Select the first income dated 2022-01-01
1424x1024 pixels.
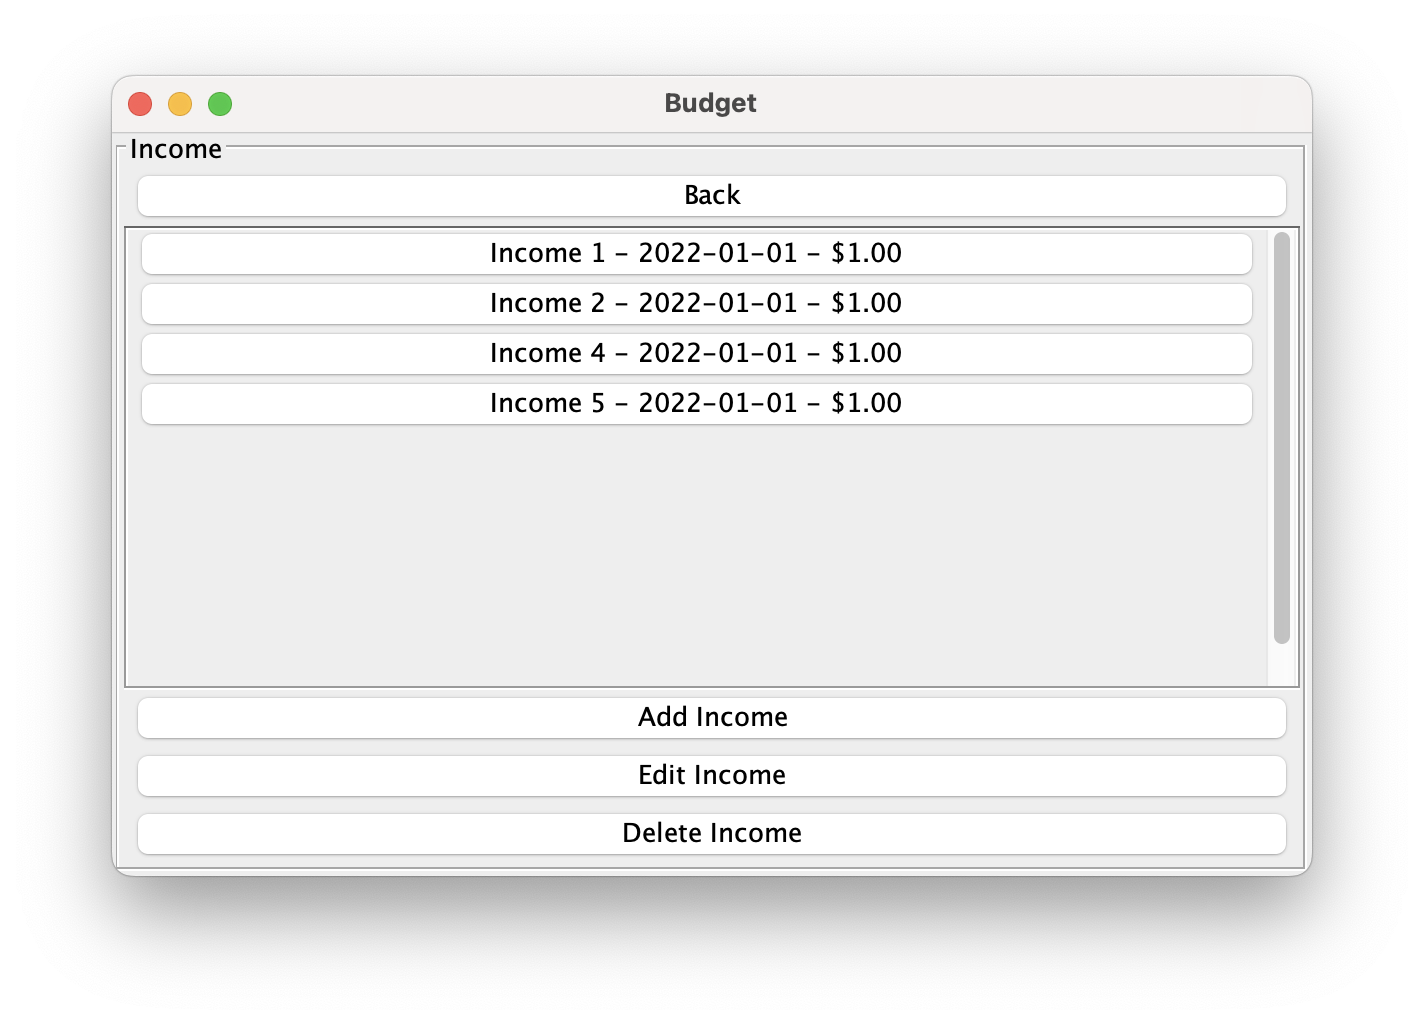tap(696, 253)
